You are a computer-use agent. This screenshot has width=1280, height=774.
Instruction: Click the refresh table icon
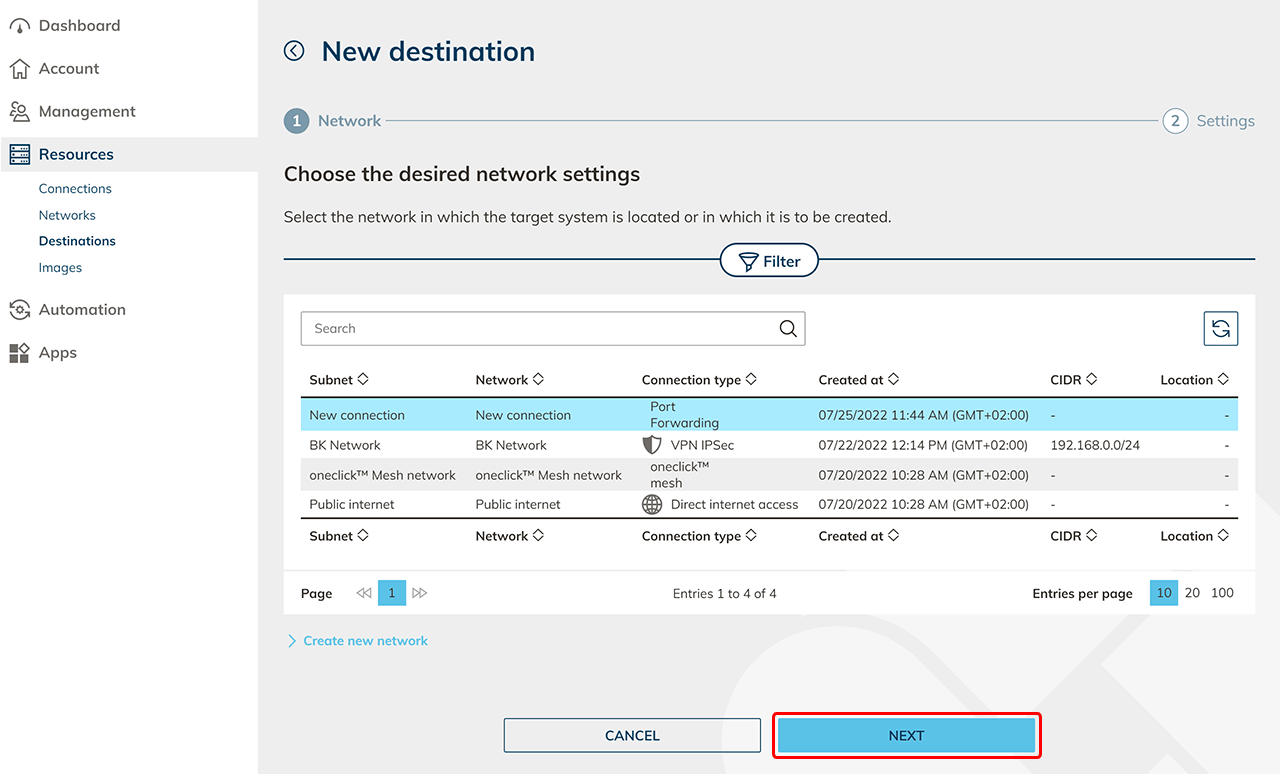click(x=1220, y=328)
